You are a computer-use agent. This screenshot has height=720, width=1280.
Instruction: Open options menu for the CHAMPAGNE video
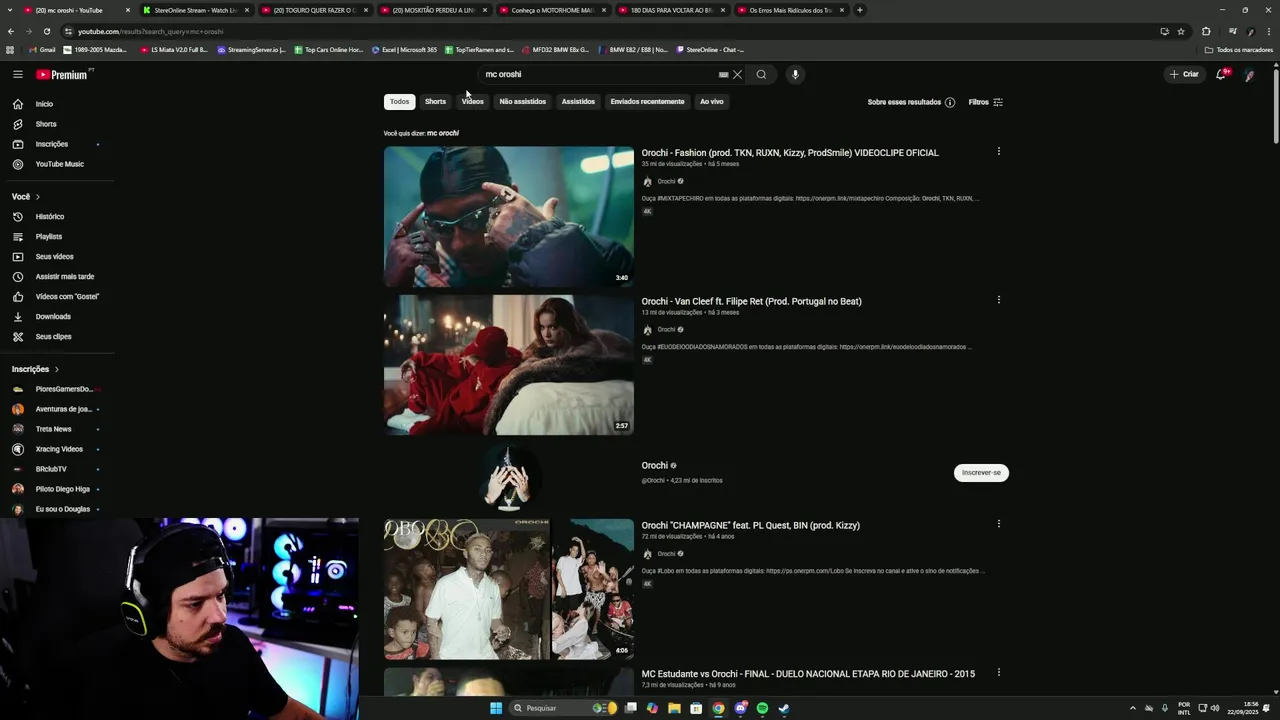(x=998, y=524)
